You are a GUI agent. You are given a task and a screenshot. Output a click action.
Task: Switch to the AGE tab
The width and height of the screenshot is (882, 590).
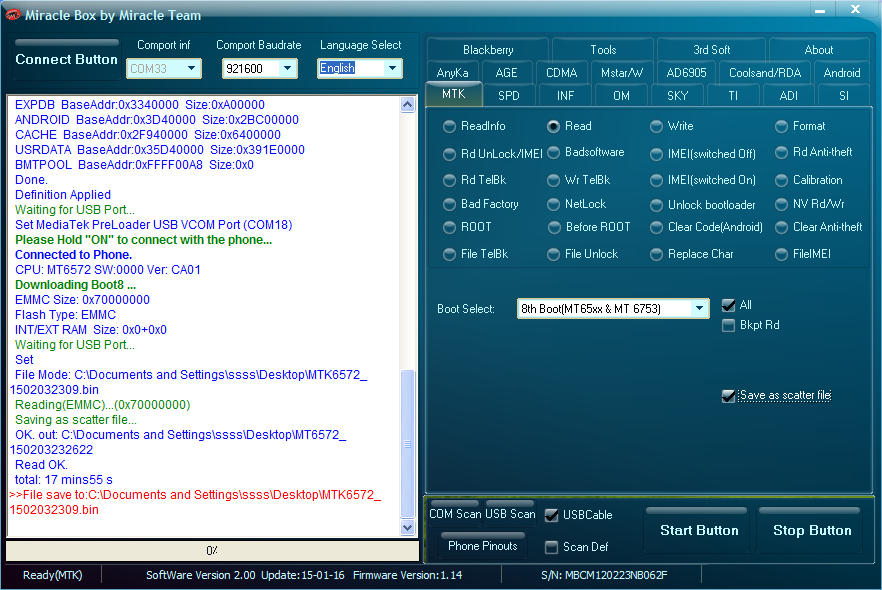click(506, 73)
